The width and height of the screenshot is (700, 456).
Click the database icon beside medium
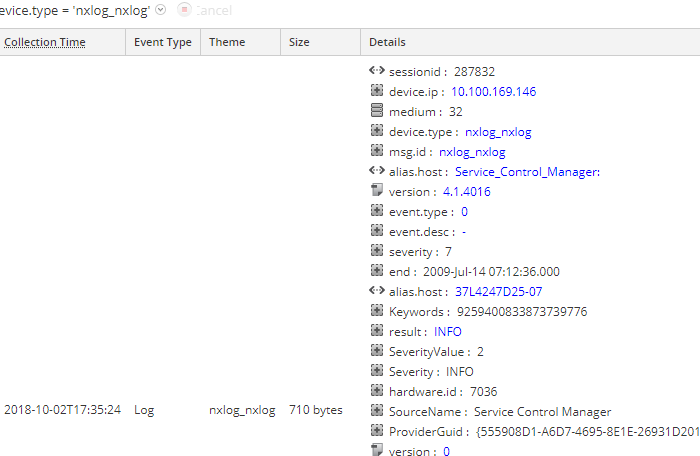coord(376,111)
